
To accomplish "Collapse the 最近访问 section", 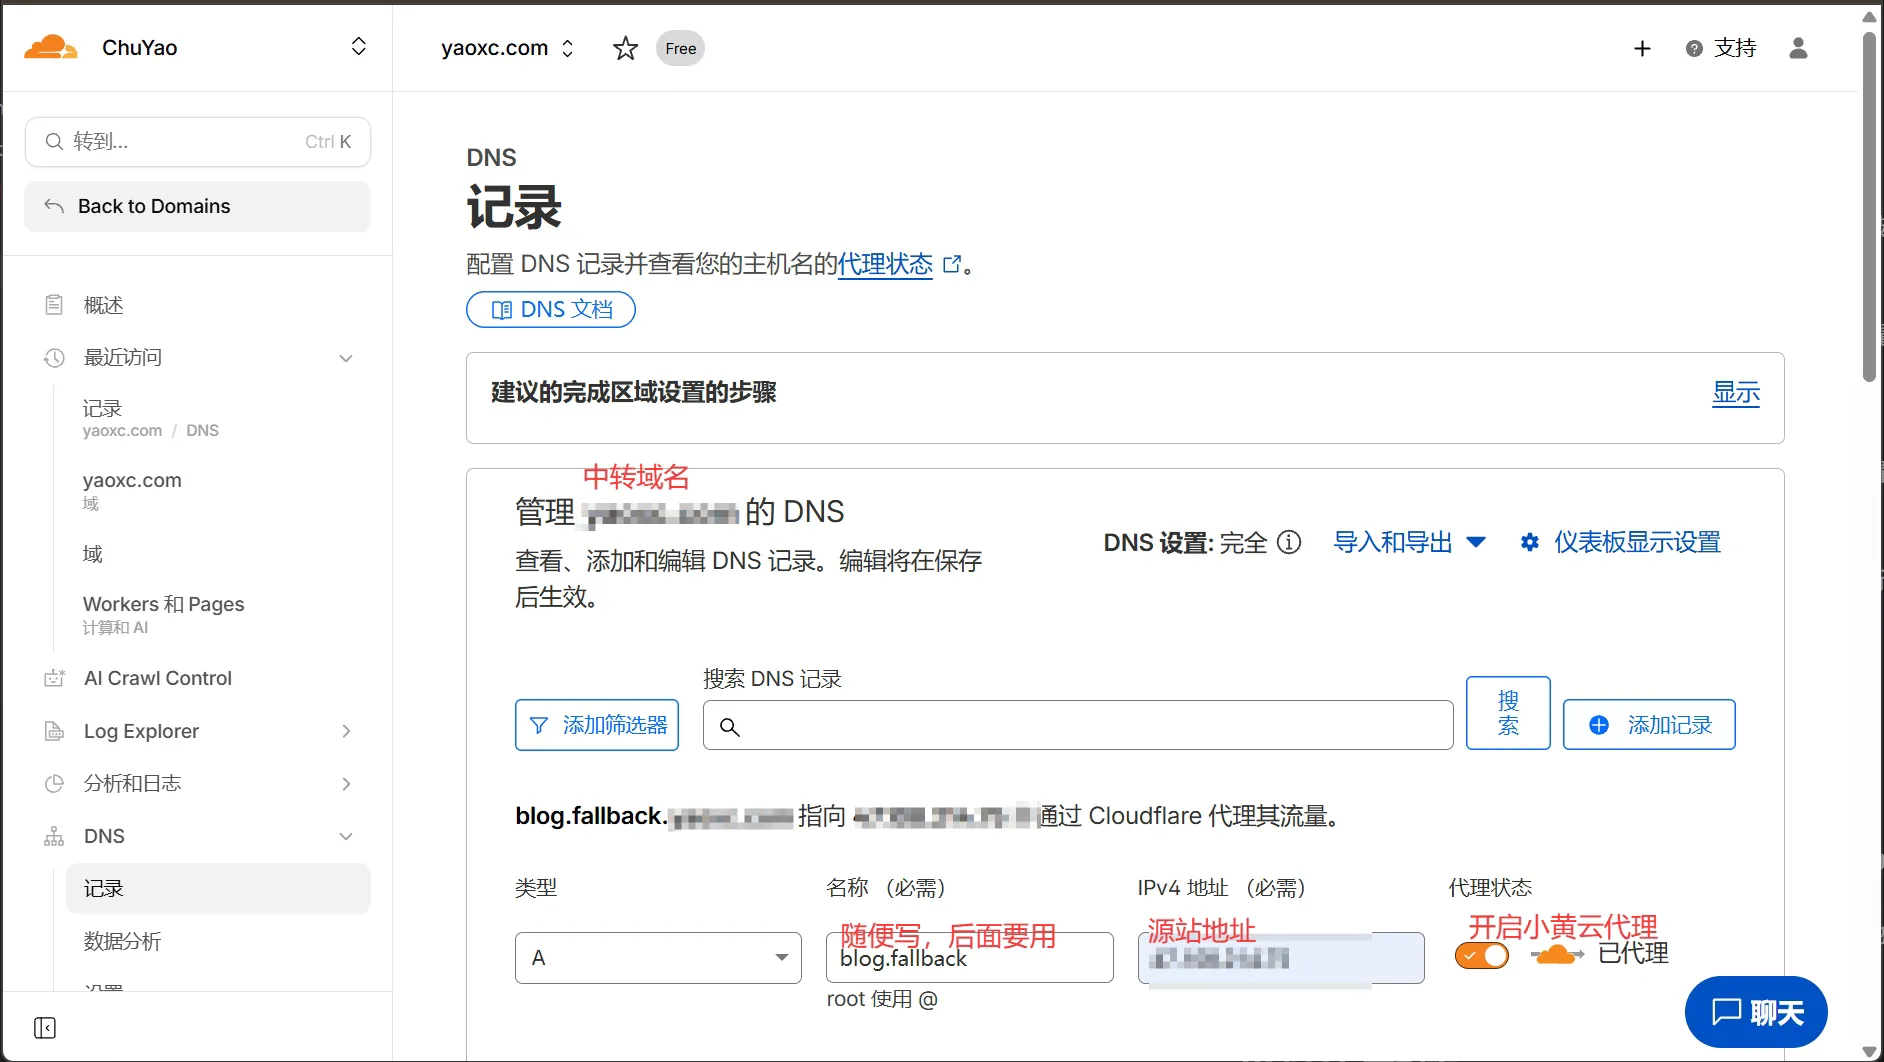I will [x=346, y=358].
